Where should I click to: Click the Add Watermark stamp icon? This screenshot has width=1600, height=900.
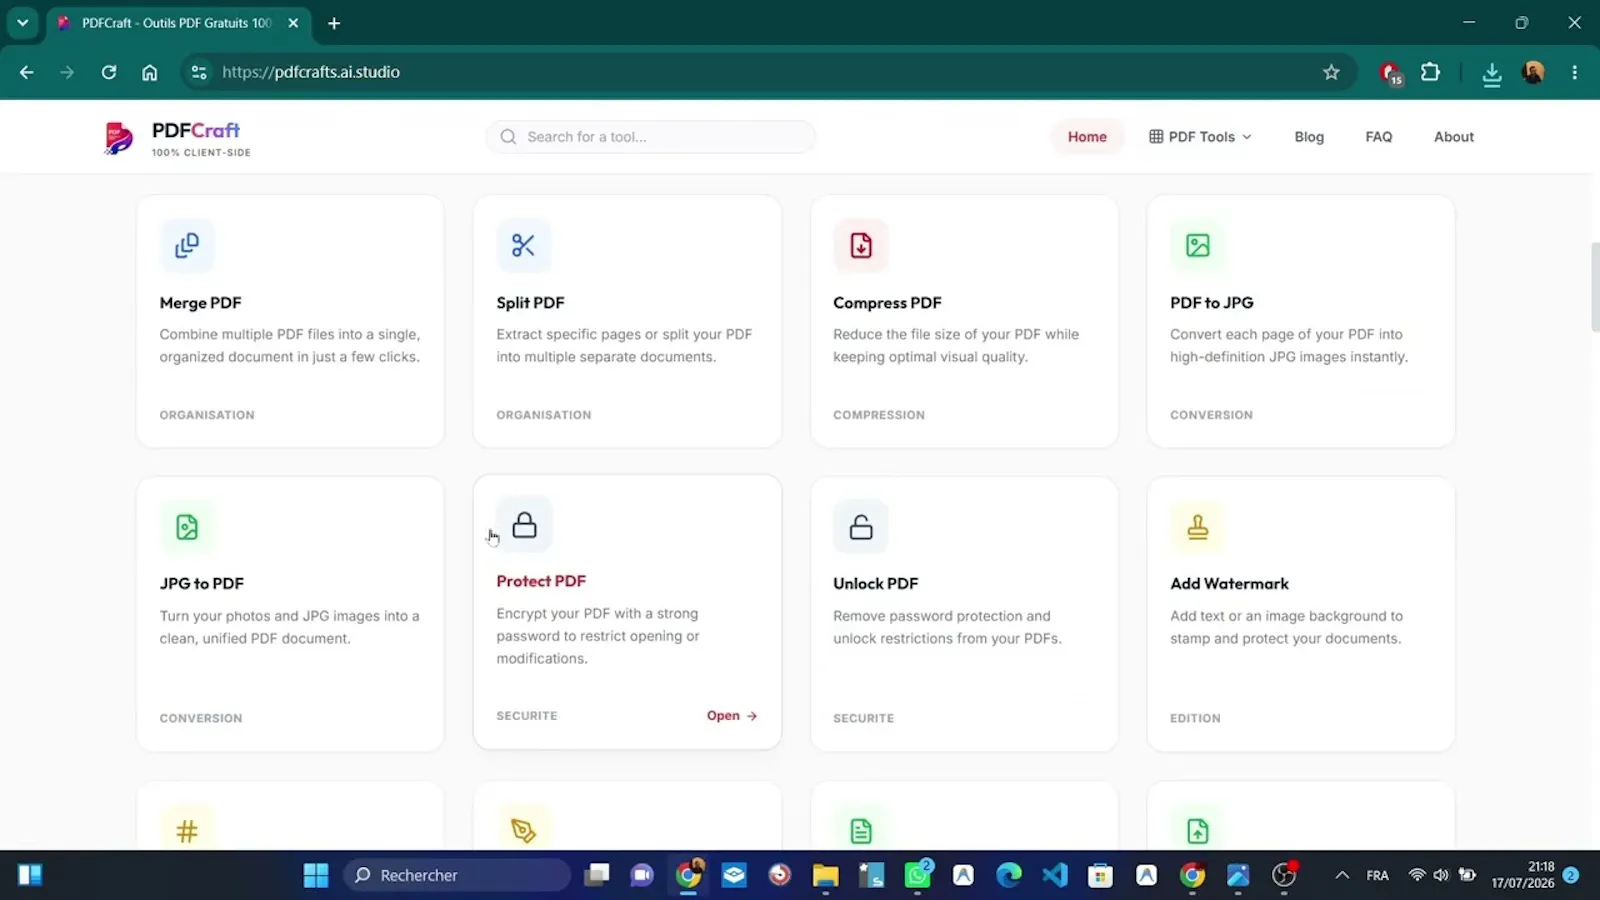[x=1197, y=527]
